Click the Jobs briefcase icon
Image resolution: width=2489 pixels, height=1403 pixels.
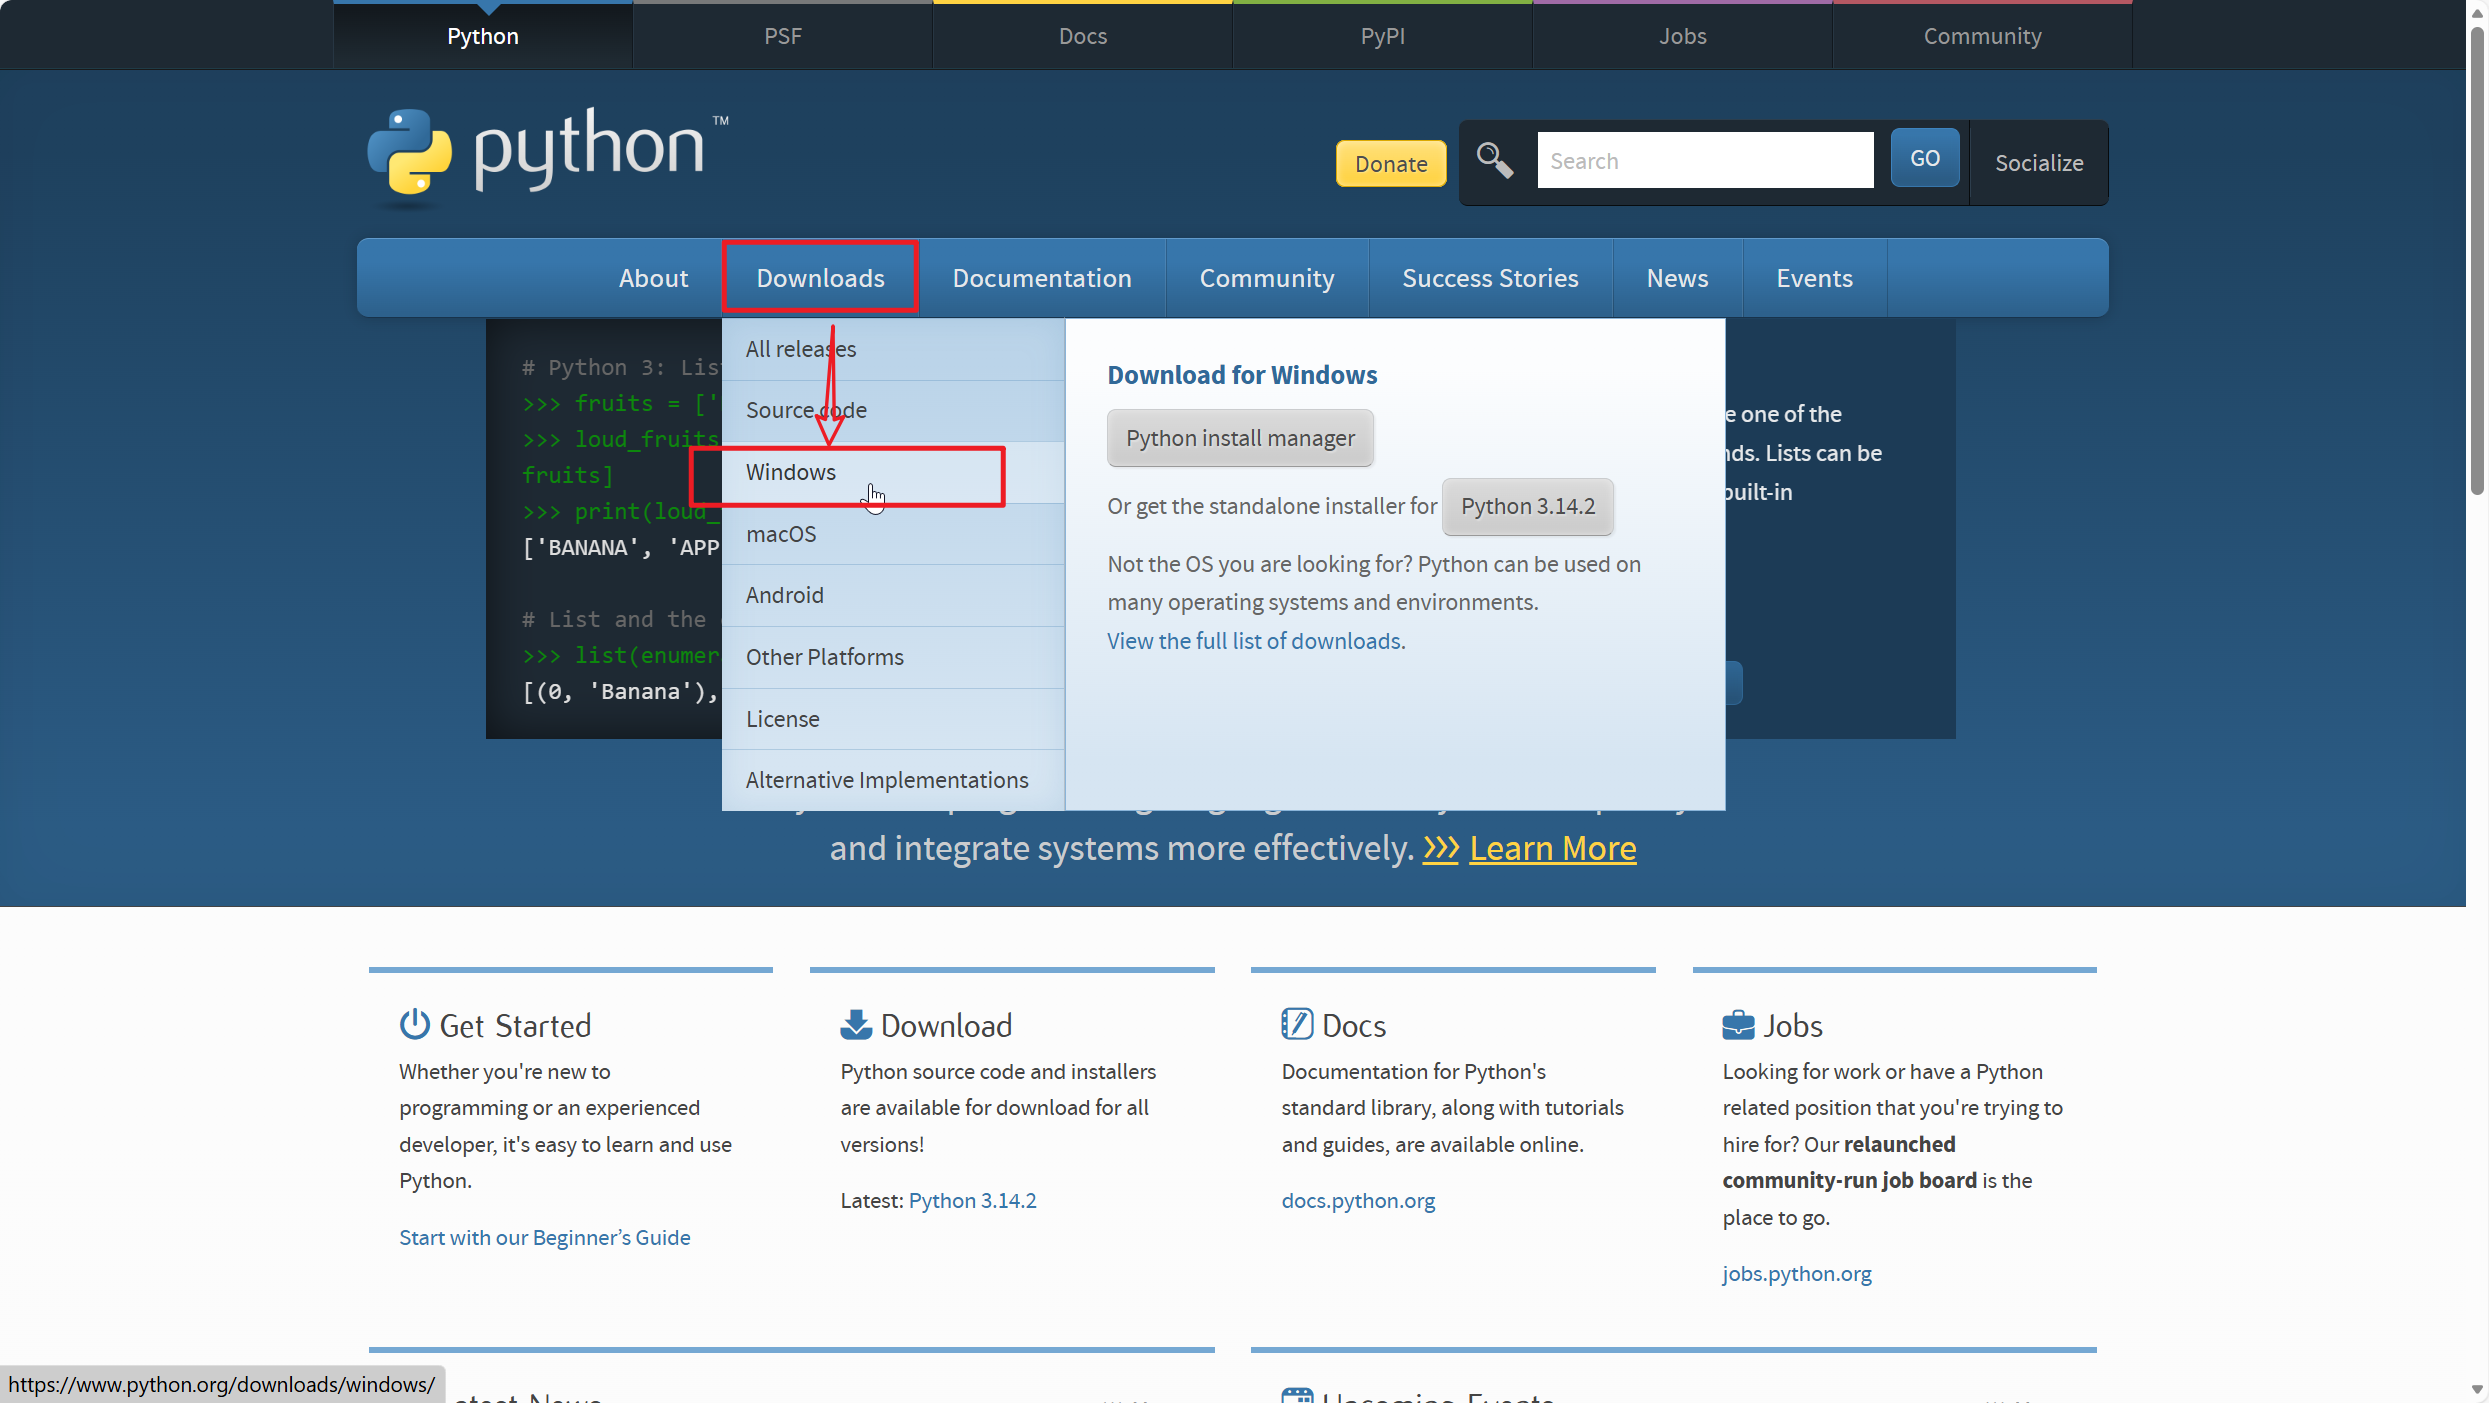[1738, 1025]
